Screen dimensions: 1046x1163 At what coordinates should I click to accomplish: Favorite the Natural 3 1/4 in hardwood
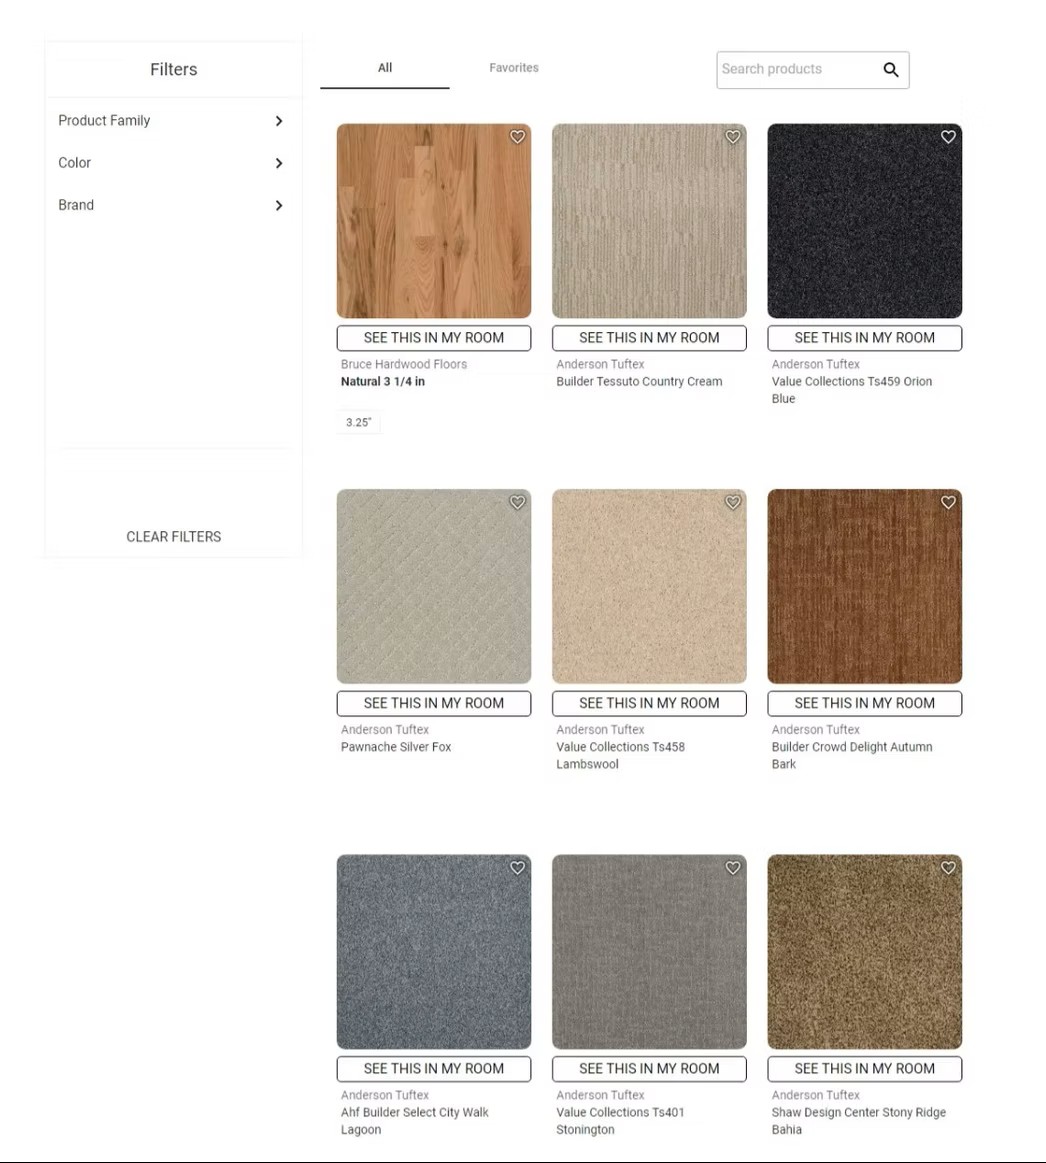click(517, 136)
